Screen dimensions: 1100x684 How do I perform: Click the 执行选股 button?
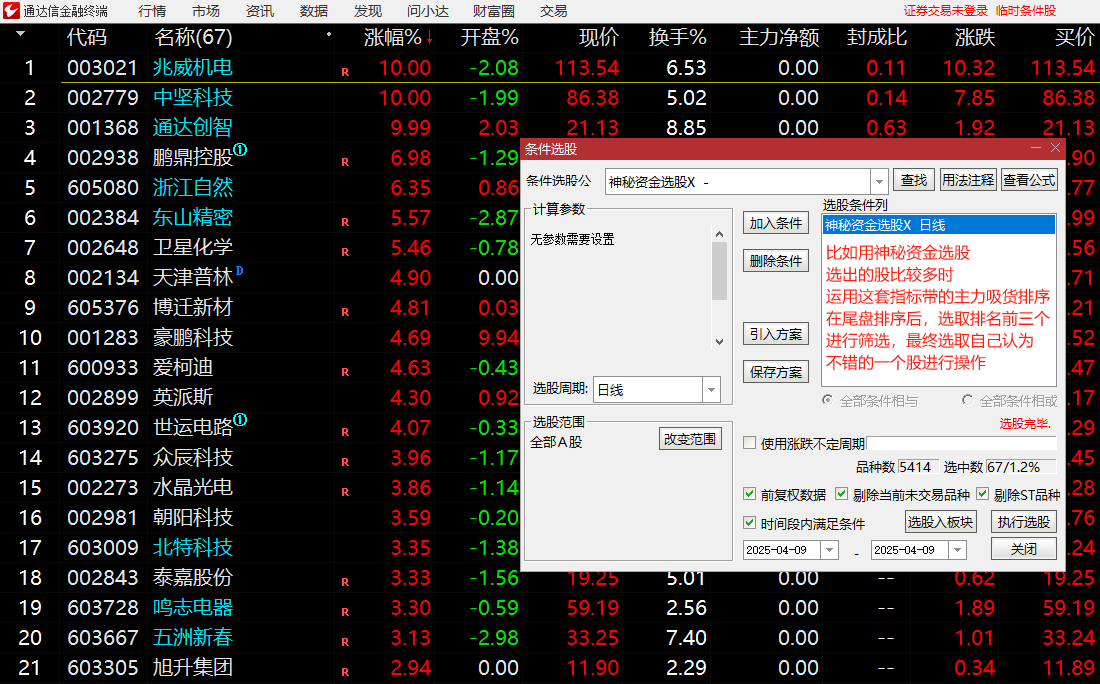tap(1024, 522)
